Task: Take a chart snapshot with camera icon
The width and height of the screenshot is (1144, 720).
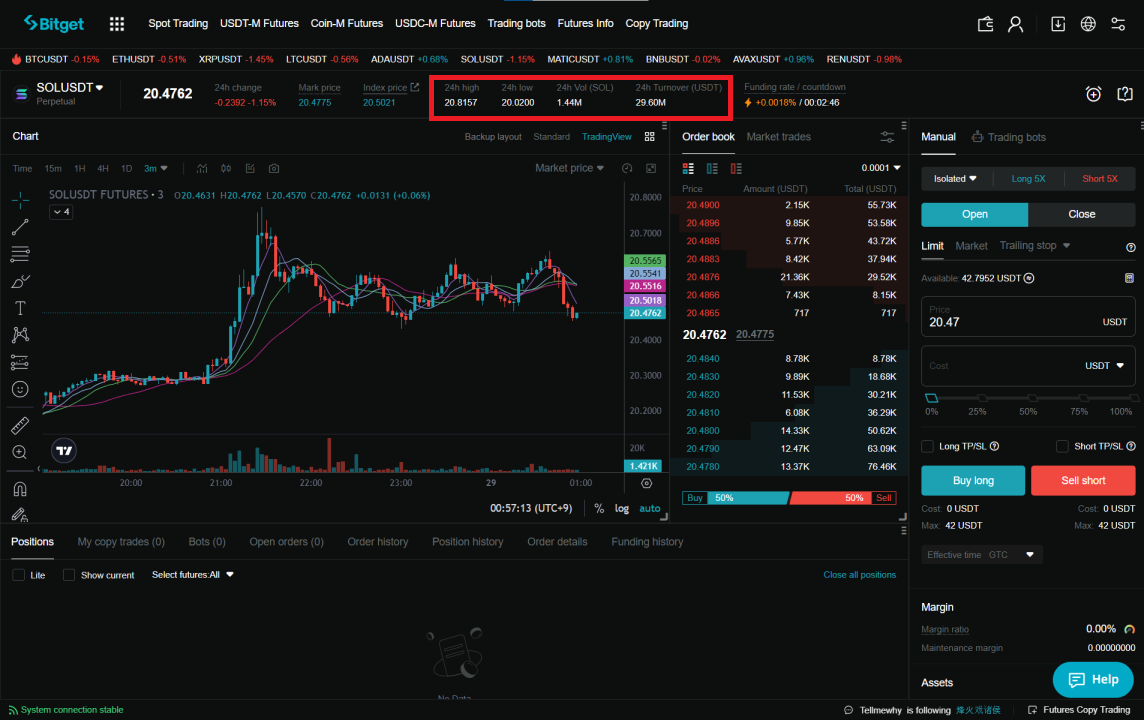Action: click(x=274, y=169)
